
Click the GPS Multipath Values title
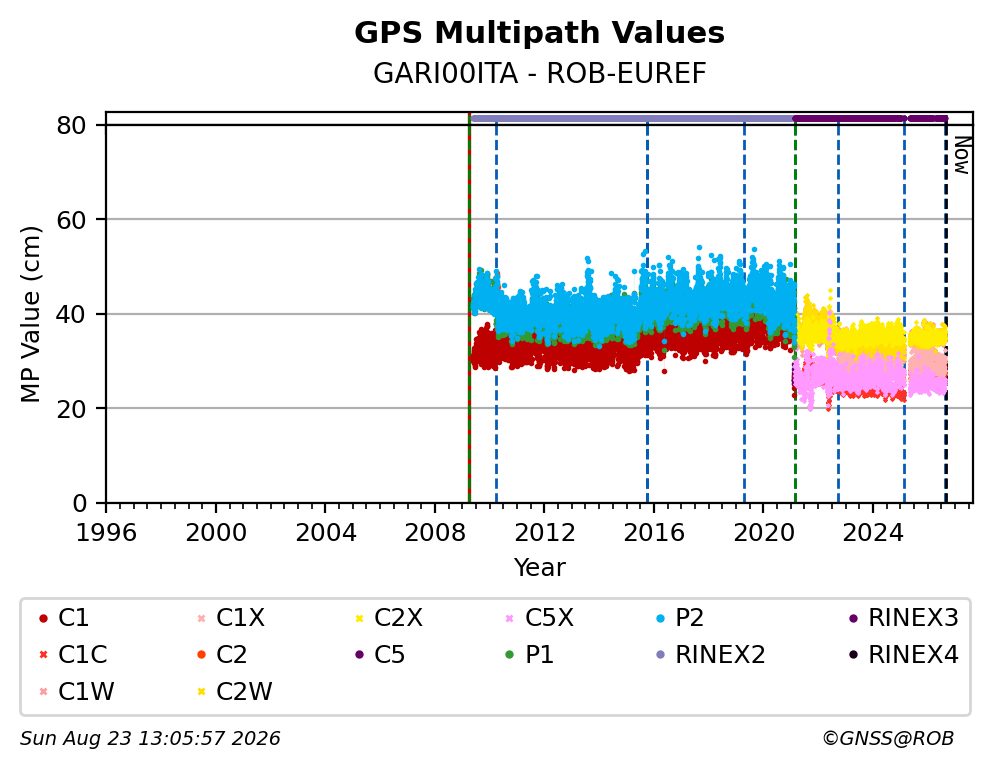(539, 33)
